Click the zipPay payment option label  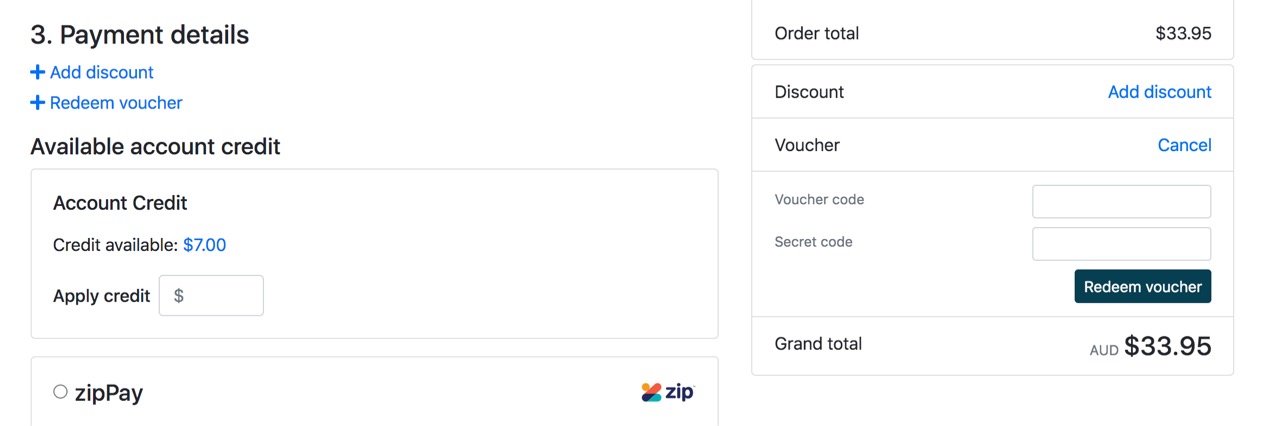108,393
